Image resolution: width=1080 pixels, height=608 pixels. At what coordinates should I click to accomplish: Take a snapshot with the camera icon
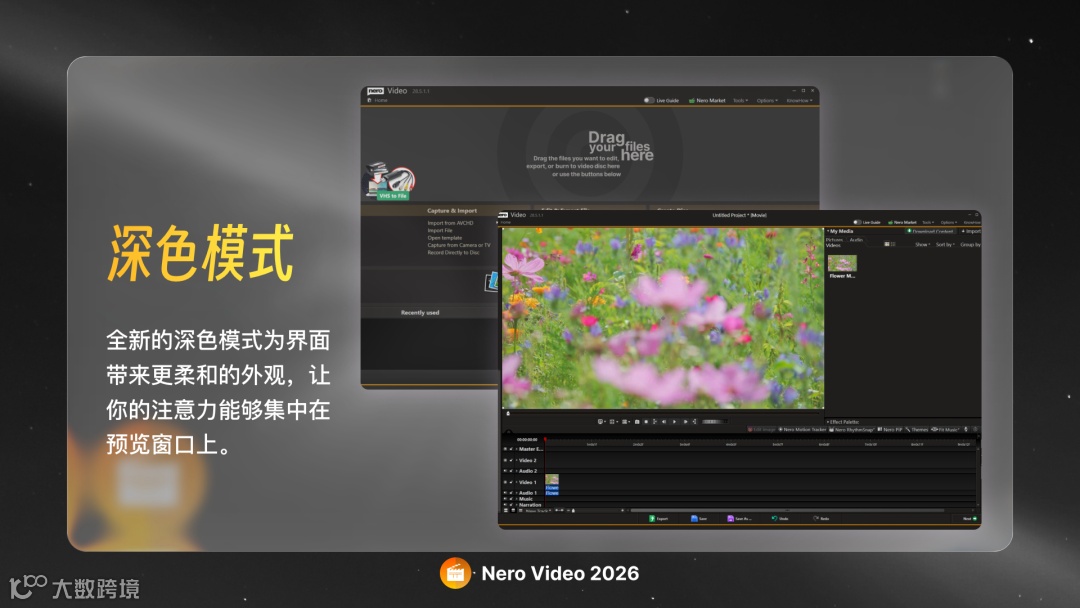(637, 421)
